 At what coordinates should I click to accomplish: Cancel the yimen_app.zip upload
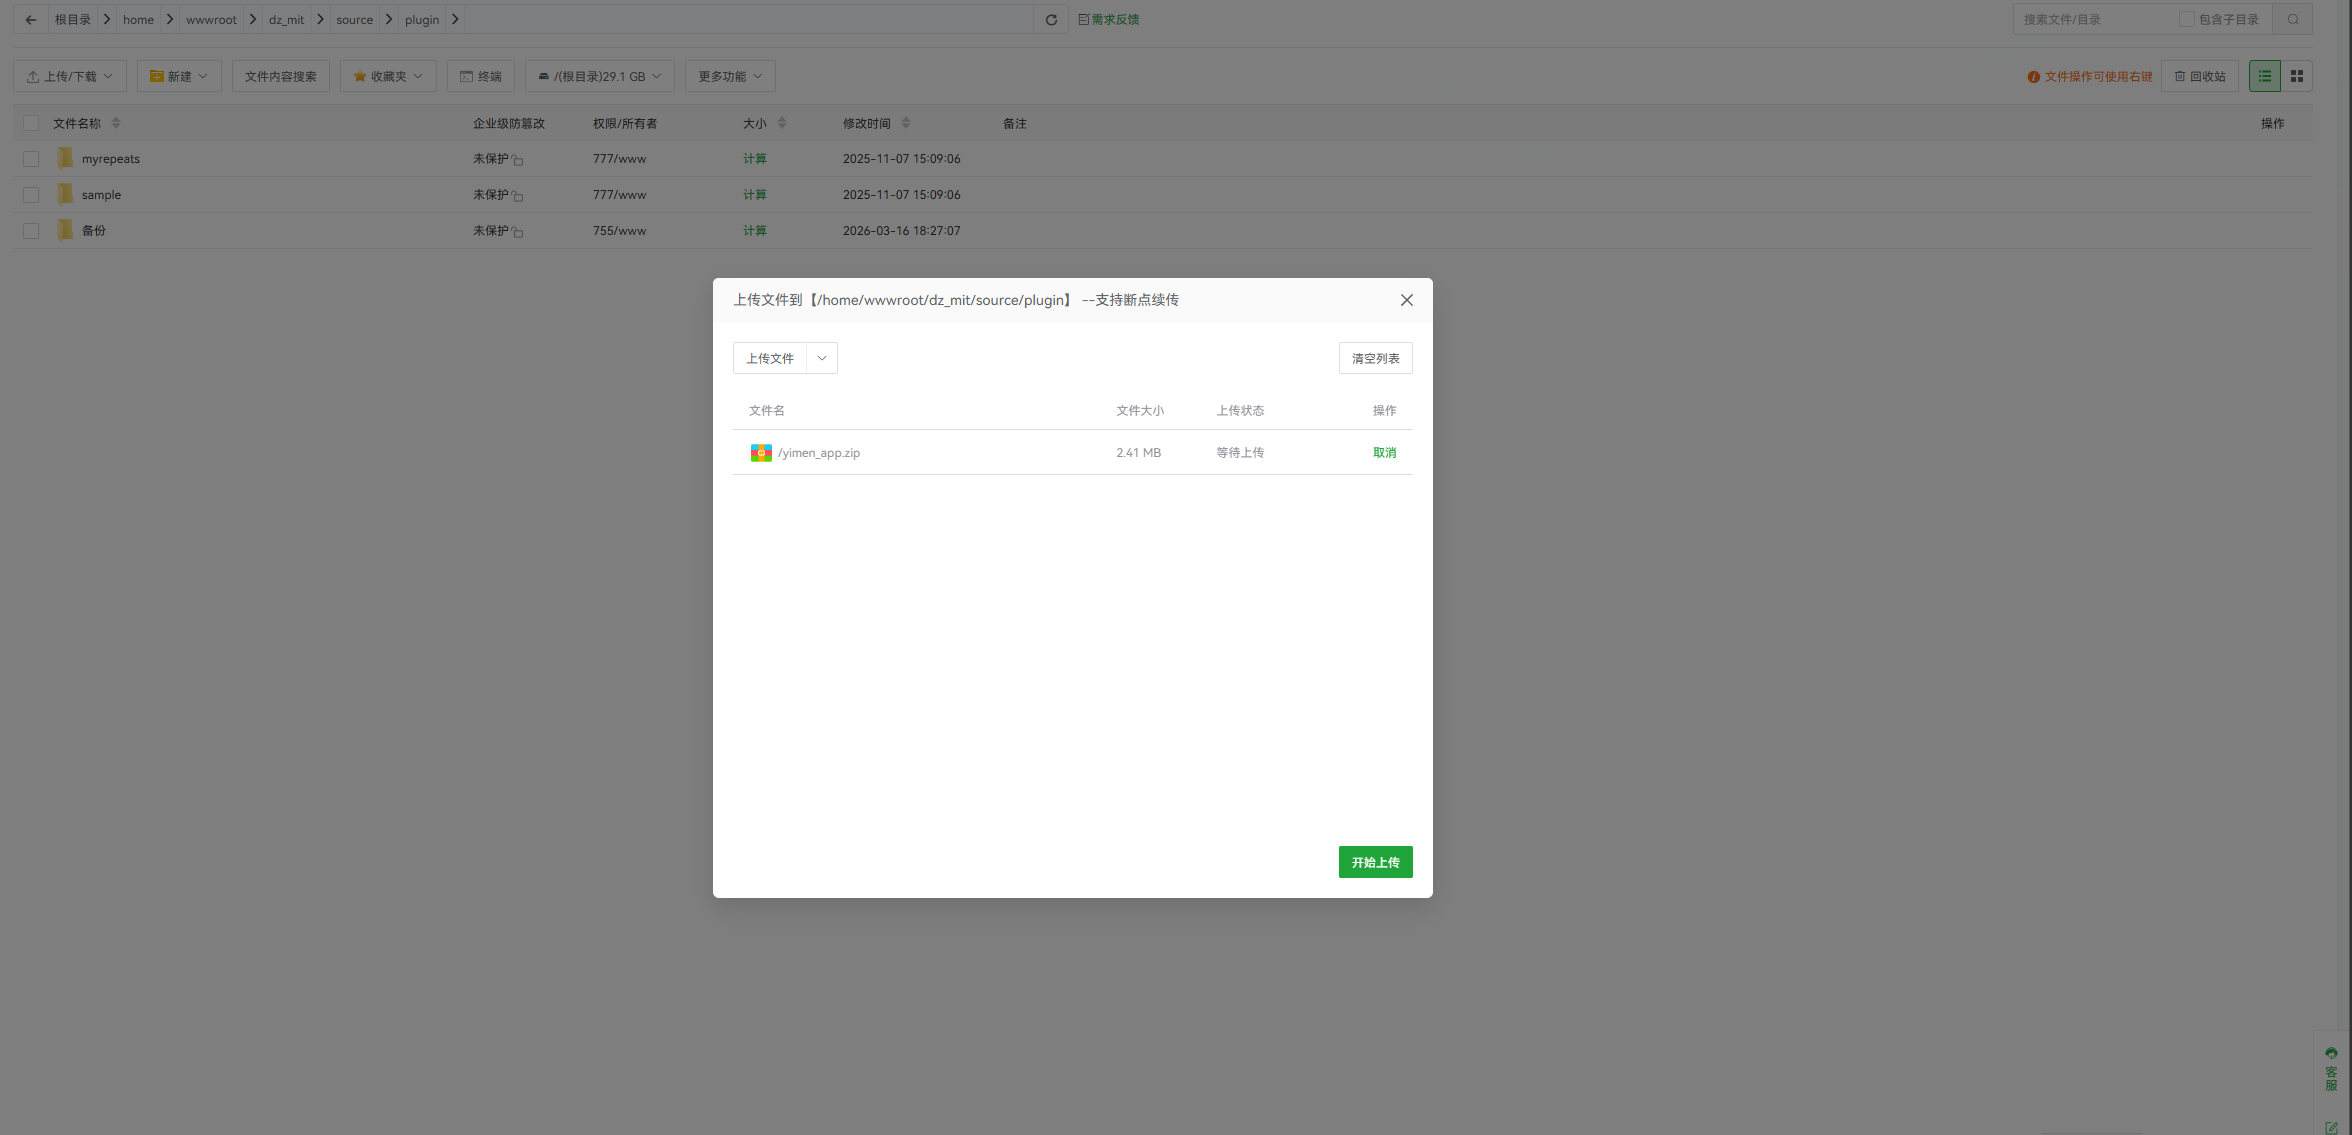tap(1384, 452)
